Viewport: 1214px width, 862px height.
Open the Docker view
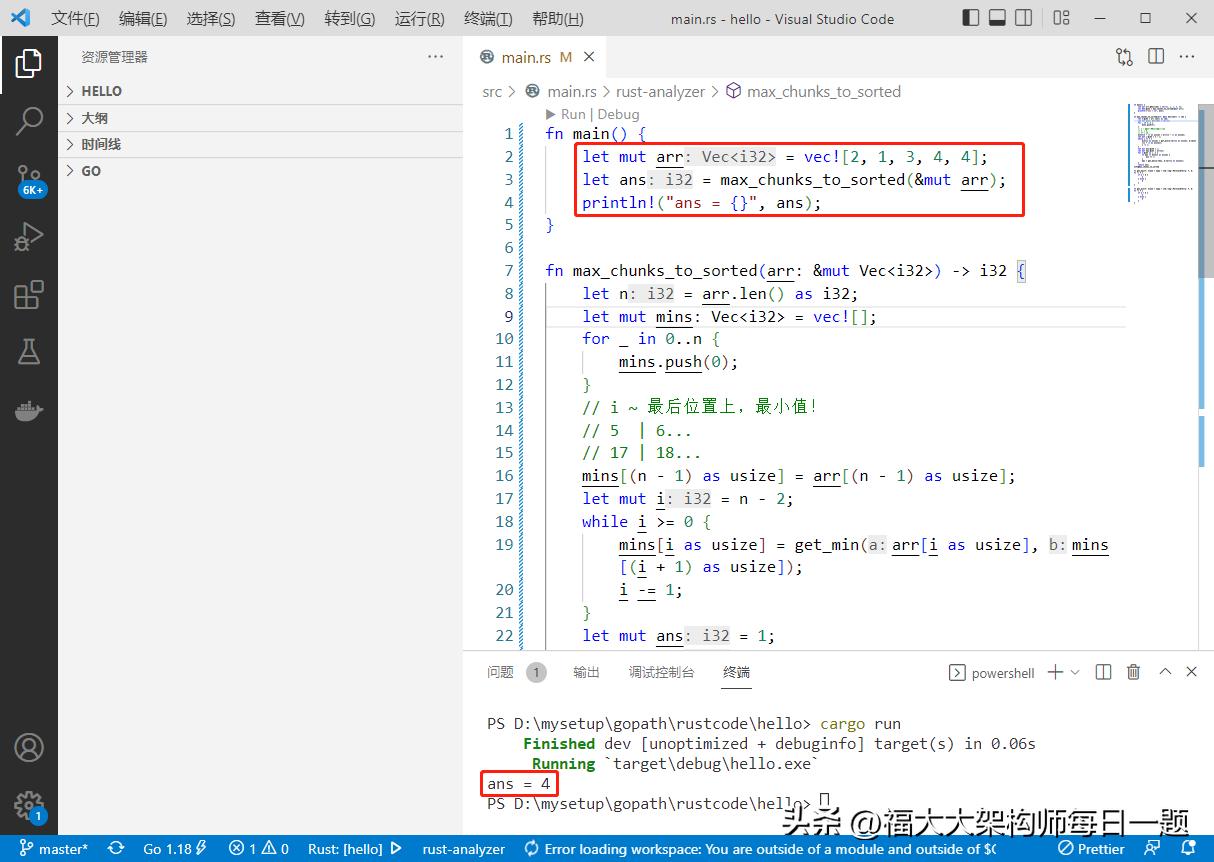click(x=29, y=410)
